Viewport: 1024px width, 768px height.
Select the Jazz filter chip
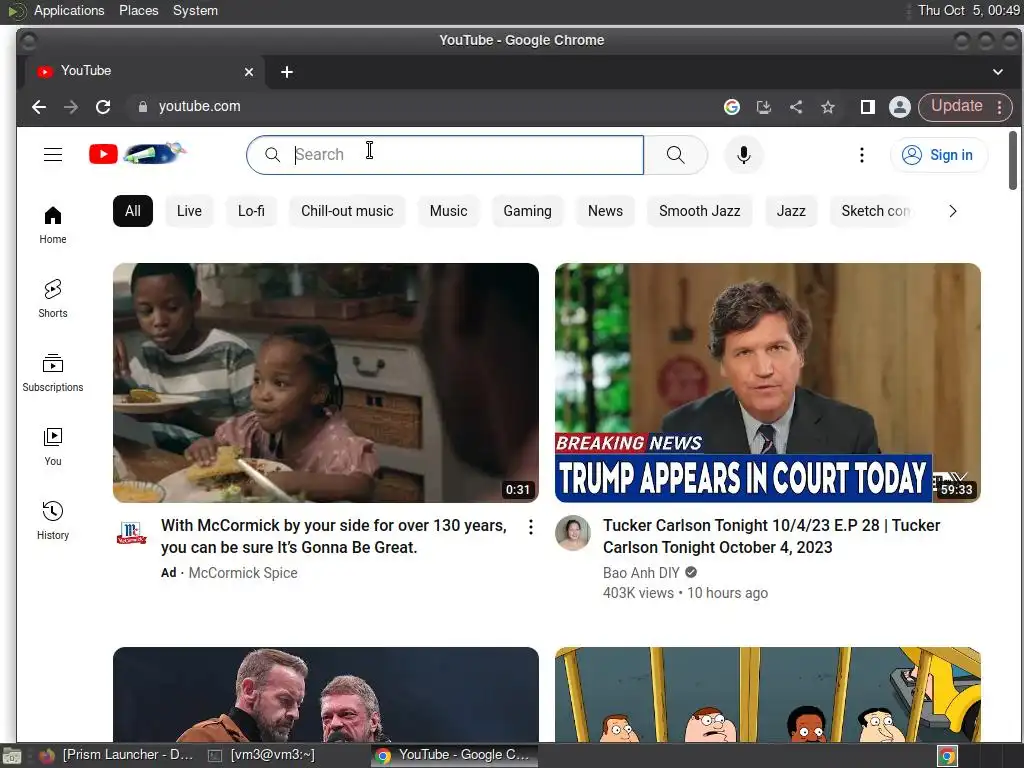tap(791, 211)
